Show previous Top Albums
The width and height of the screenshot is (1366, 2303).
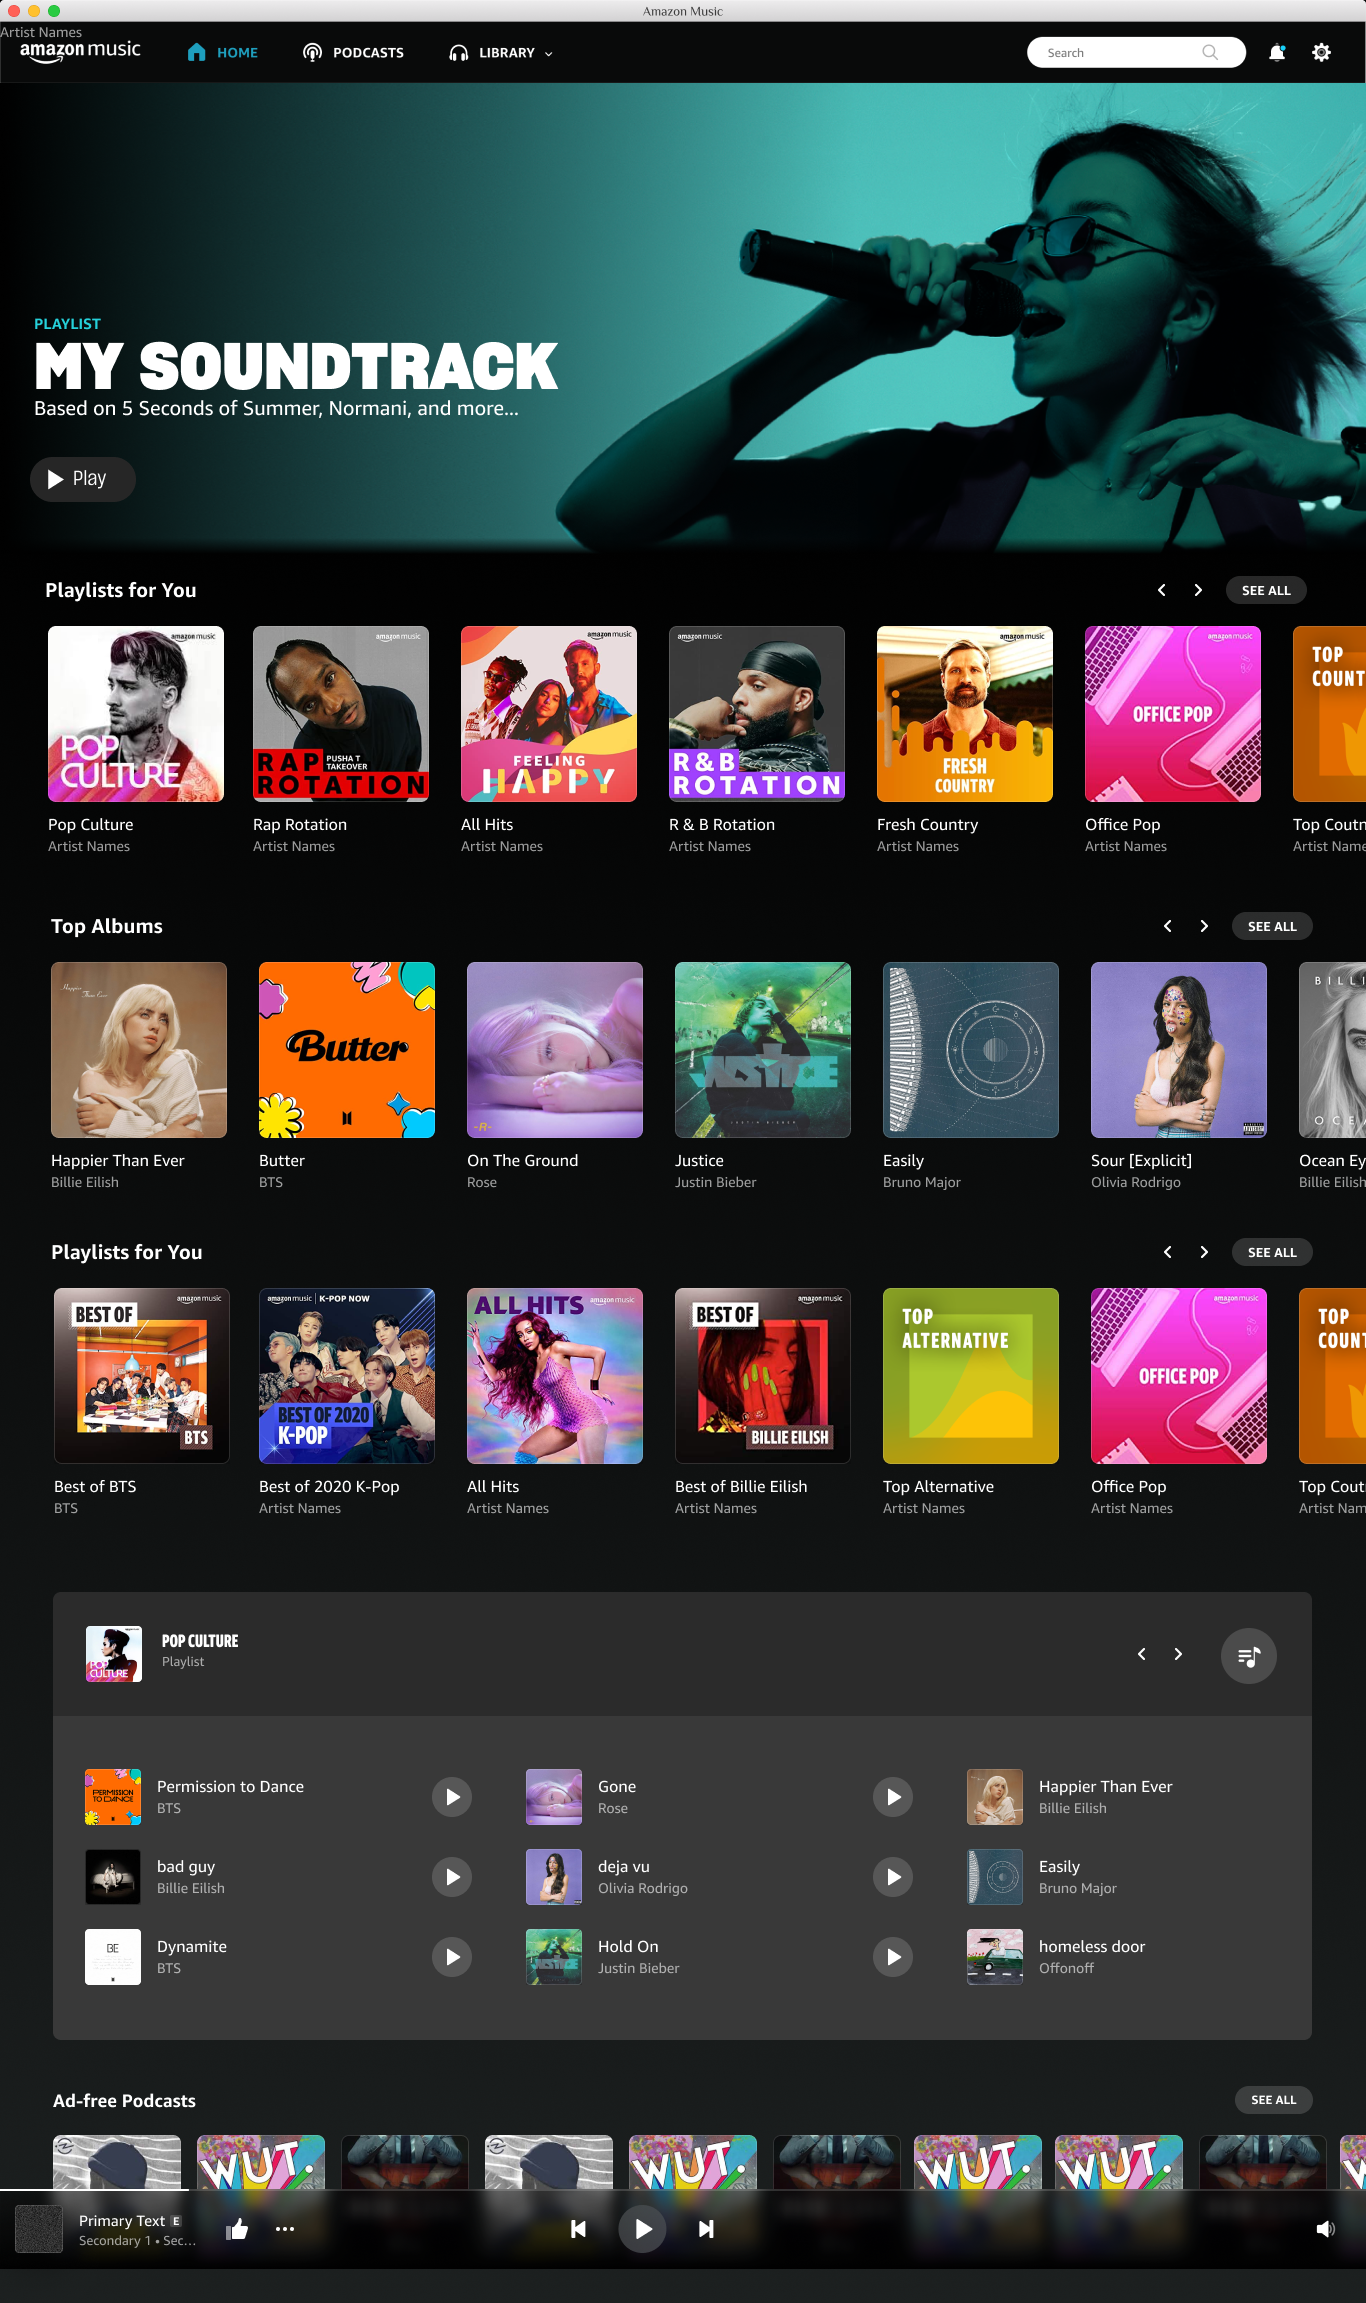1167,926
